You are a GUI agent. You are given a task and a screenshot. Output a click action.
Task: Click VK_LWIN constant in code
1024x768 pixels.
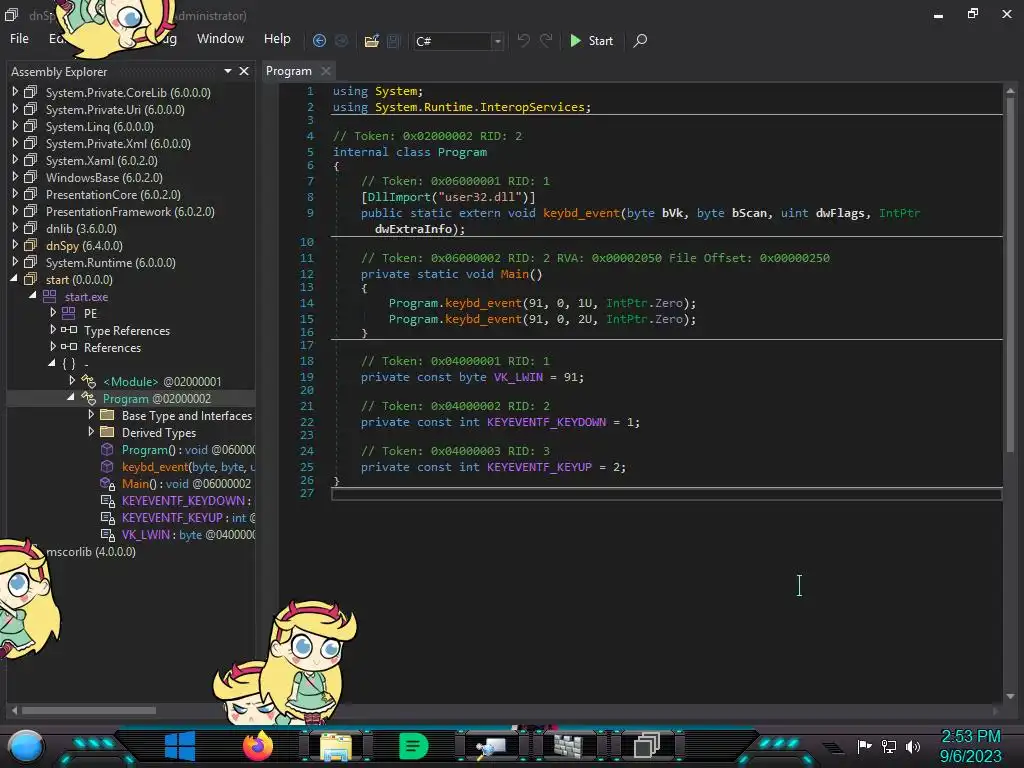tap(518, 377)
